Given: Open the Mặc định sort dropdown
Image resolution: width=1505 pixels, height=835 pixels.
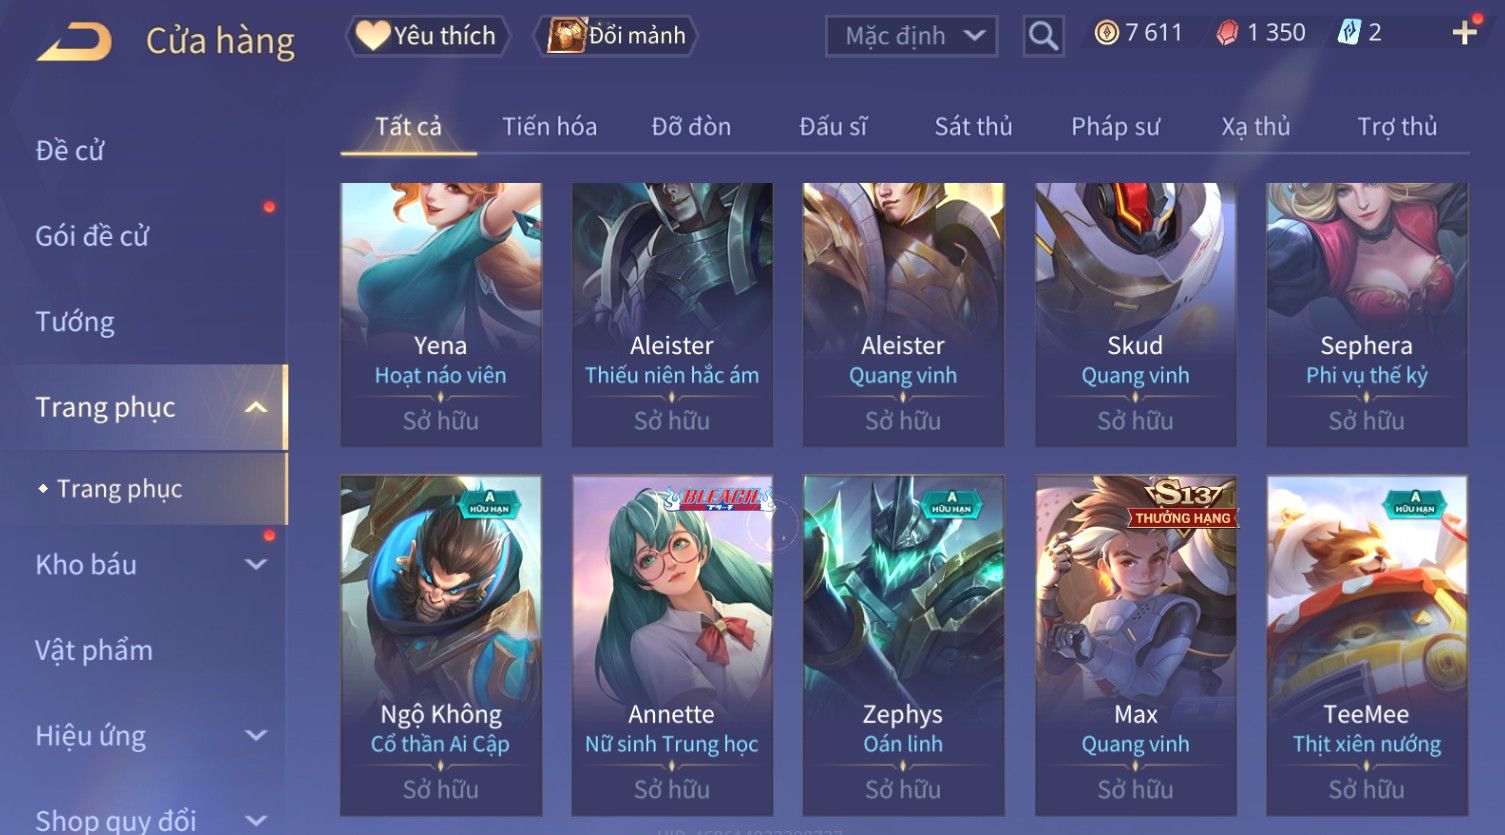Looking at the screenshot, I should [911, 36].
